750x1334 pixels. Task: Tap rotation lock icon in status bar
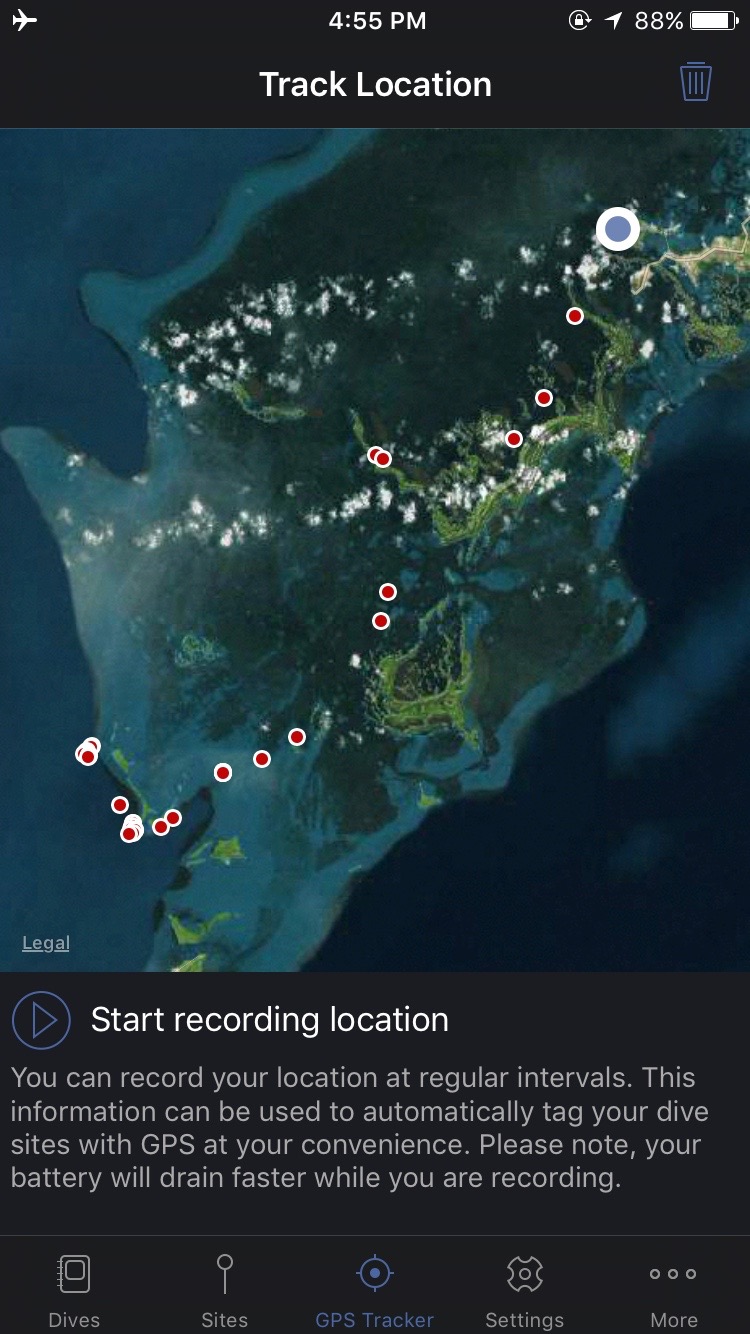tap(580, 21)
